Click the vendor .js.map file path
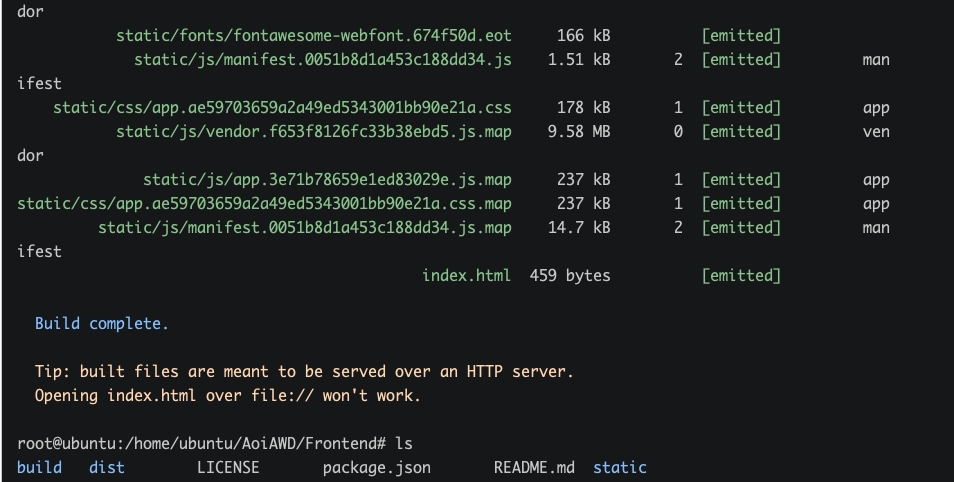Image resolution: width=954 pixels, height=482 pixels. (x=313, y=132)
